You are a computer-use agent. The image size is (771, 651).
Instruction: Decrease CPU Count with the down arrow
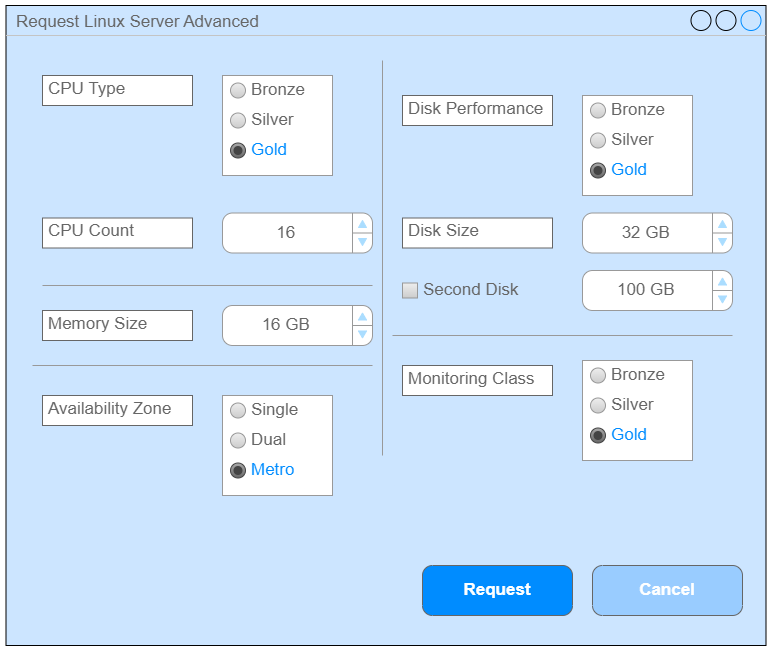point(362,242)
